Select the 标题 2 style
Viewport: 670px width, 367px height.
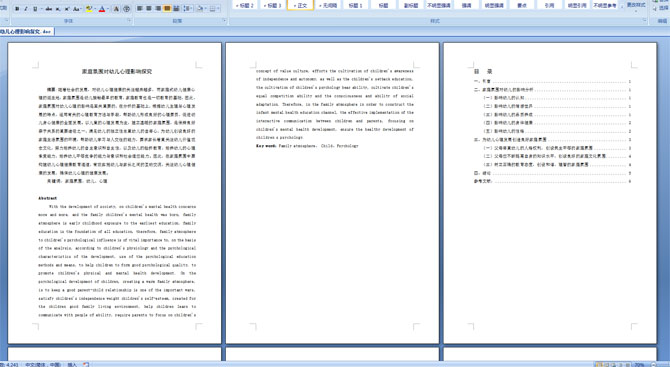245,5
